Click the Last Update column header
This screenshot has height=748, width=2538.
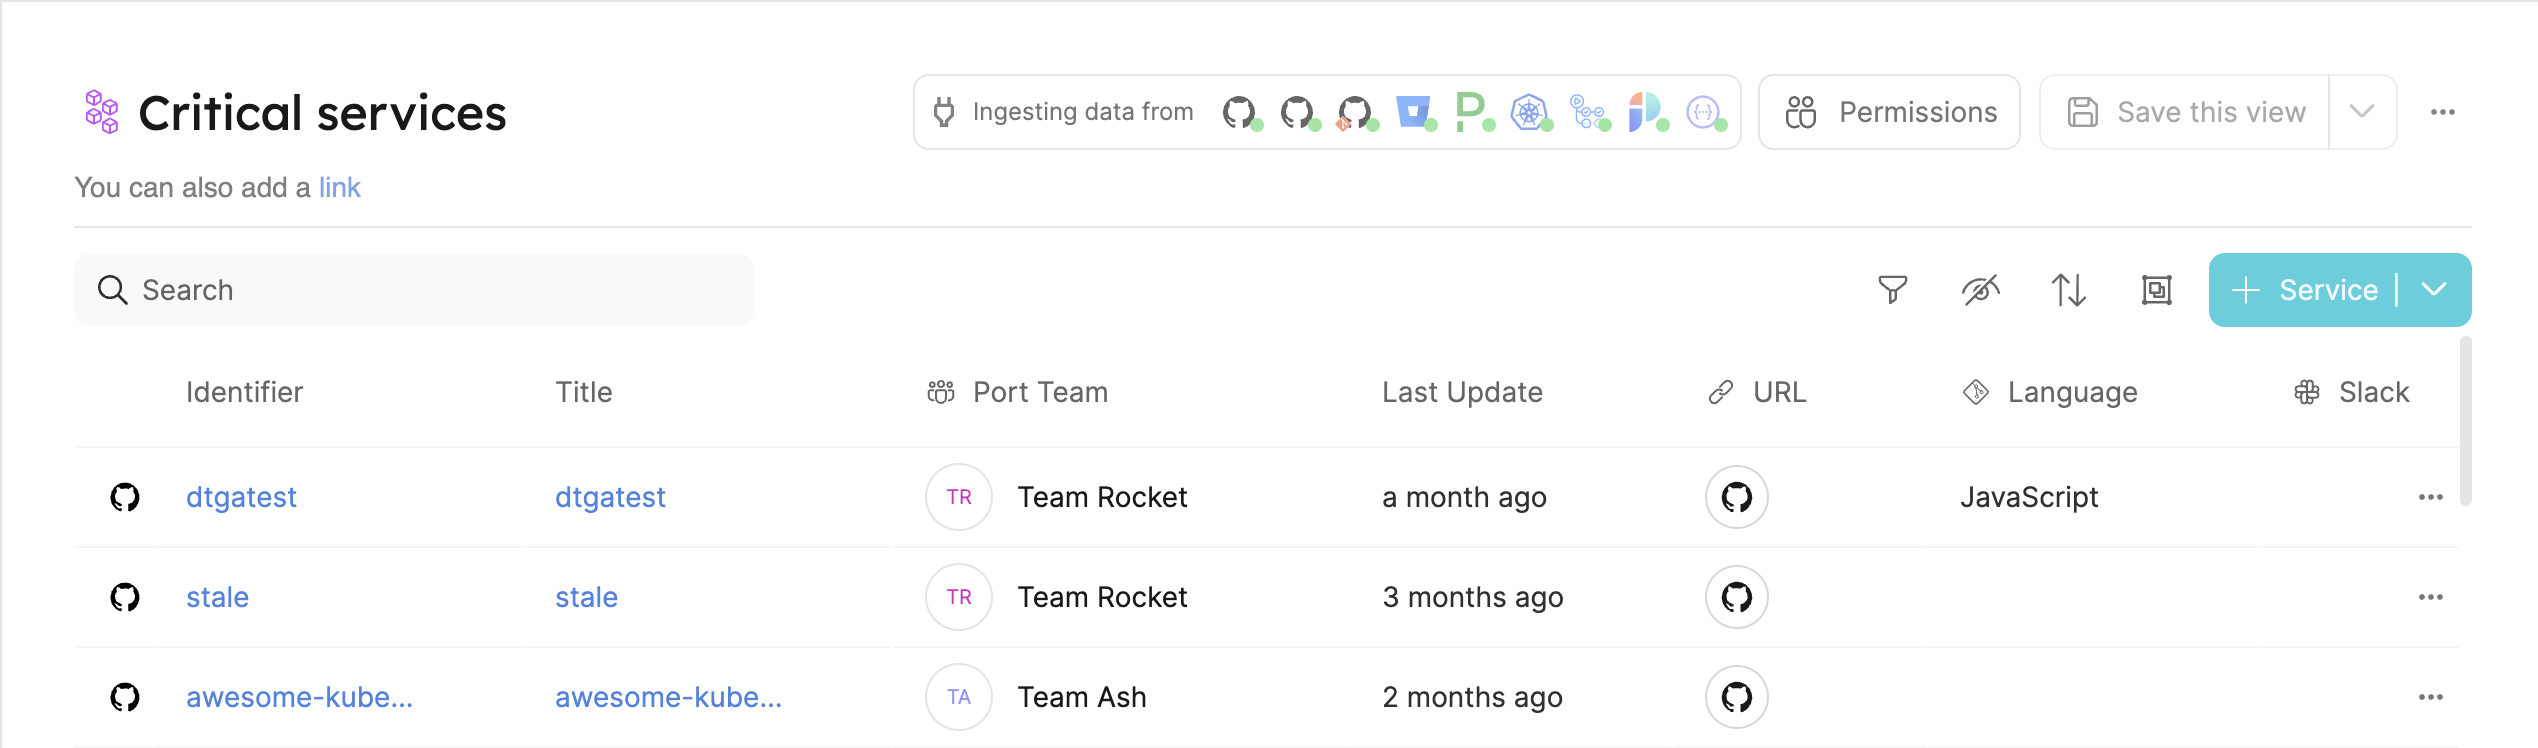coord(1462,392)
